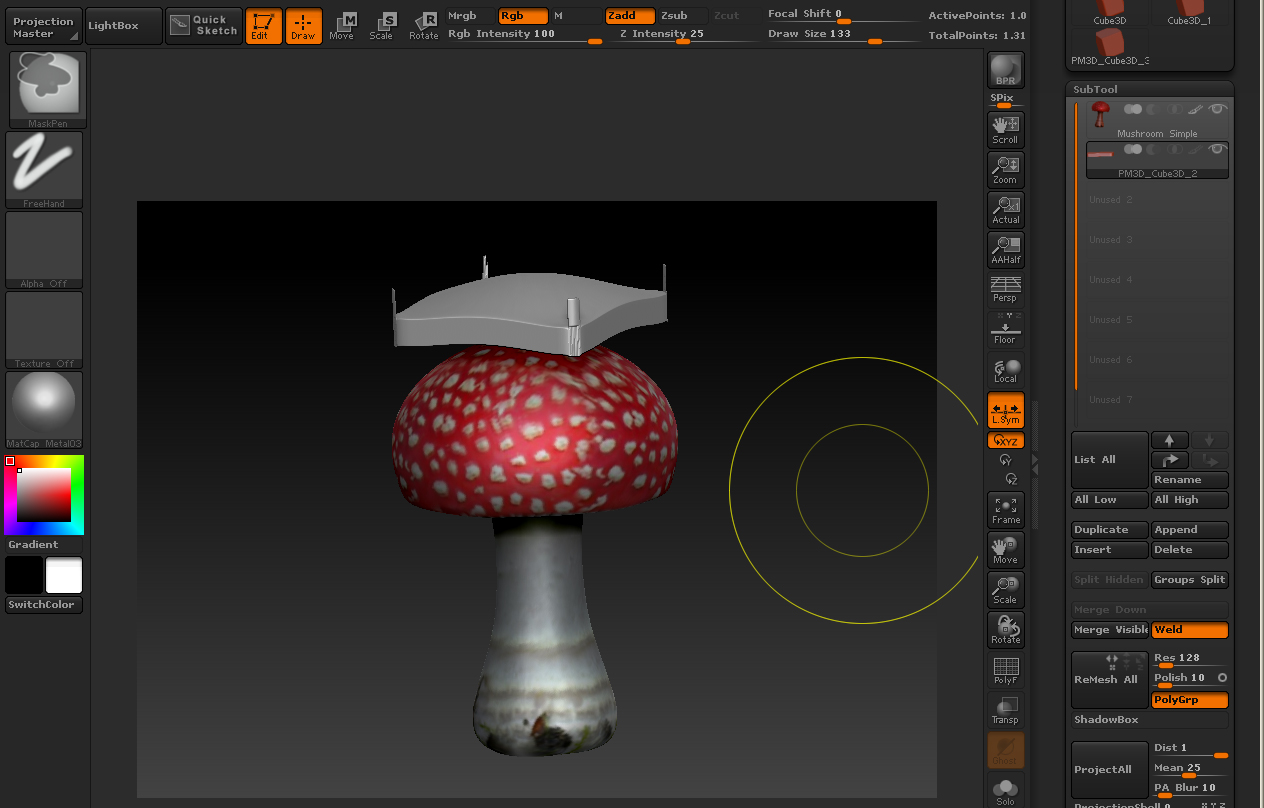The width and height of the screenshot is (1264, 808).
Task: Toggle Edit mode button
Action: (263, 26)
